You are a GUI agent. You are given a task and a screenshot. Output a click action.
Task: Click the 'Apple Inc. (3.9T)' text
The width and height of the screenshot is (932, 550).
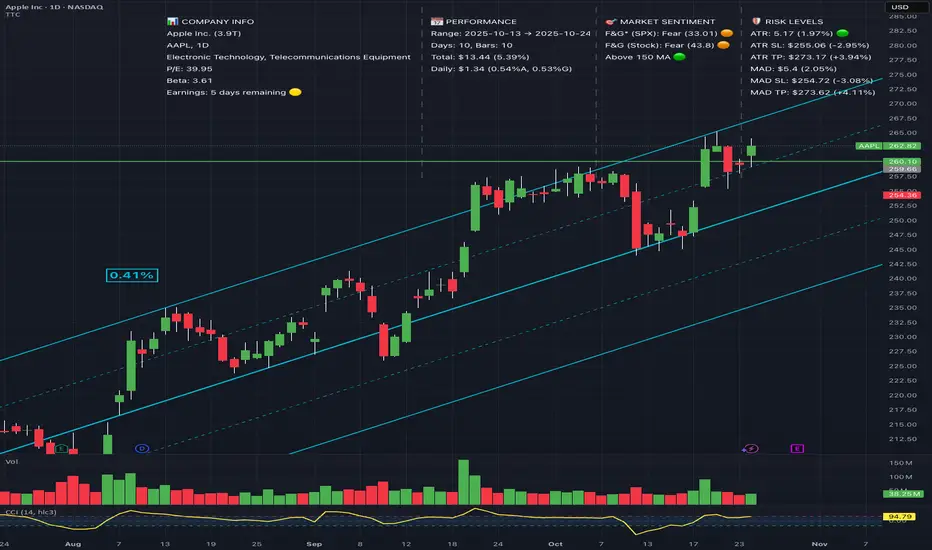point(204,33)
